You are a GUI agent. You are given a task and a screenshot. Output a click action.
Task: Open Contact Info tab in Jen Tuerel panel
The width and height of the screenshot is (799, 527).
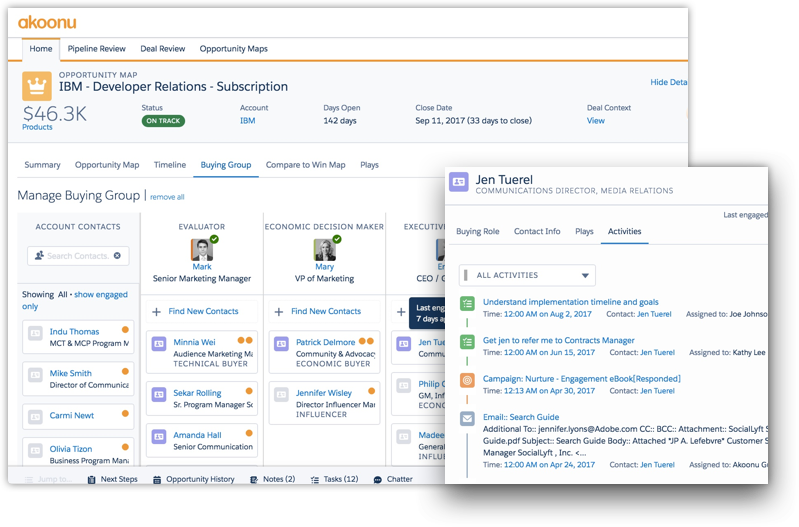537,231
